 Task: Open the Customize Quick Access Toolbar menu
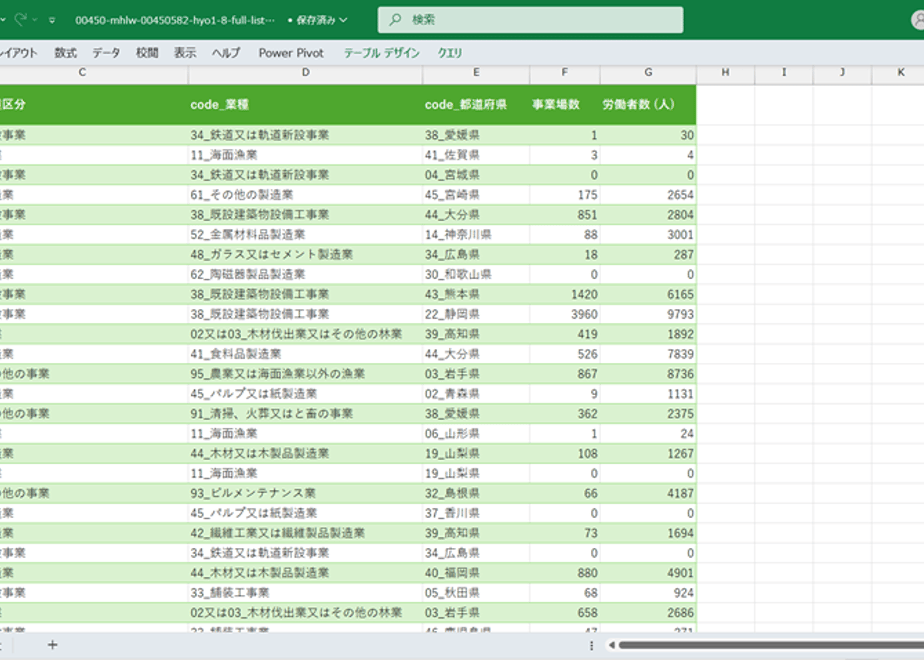tap(52, 20)
